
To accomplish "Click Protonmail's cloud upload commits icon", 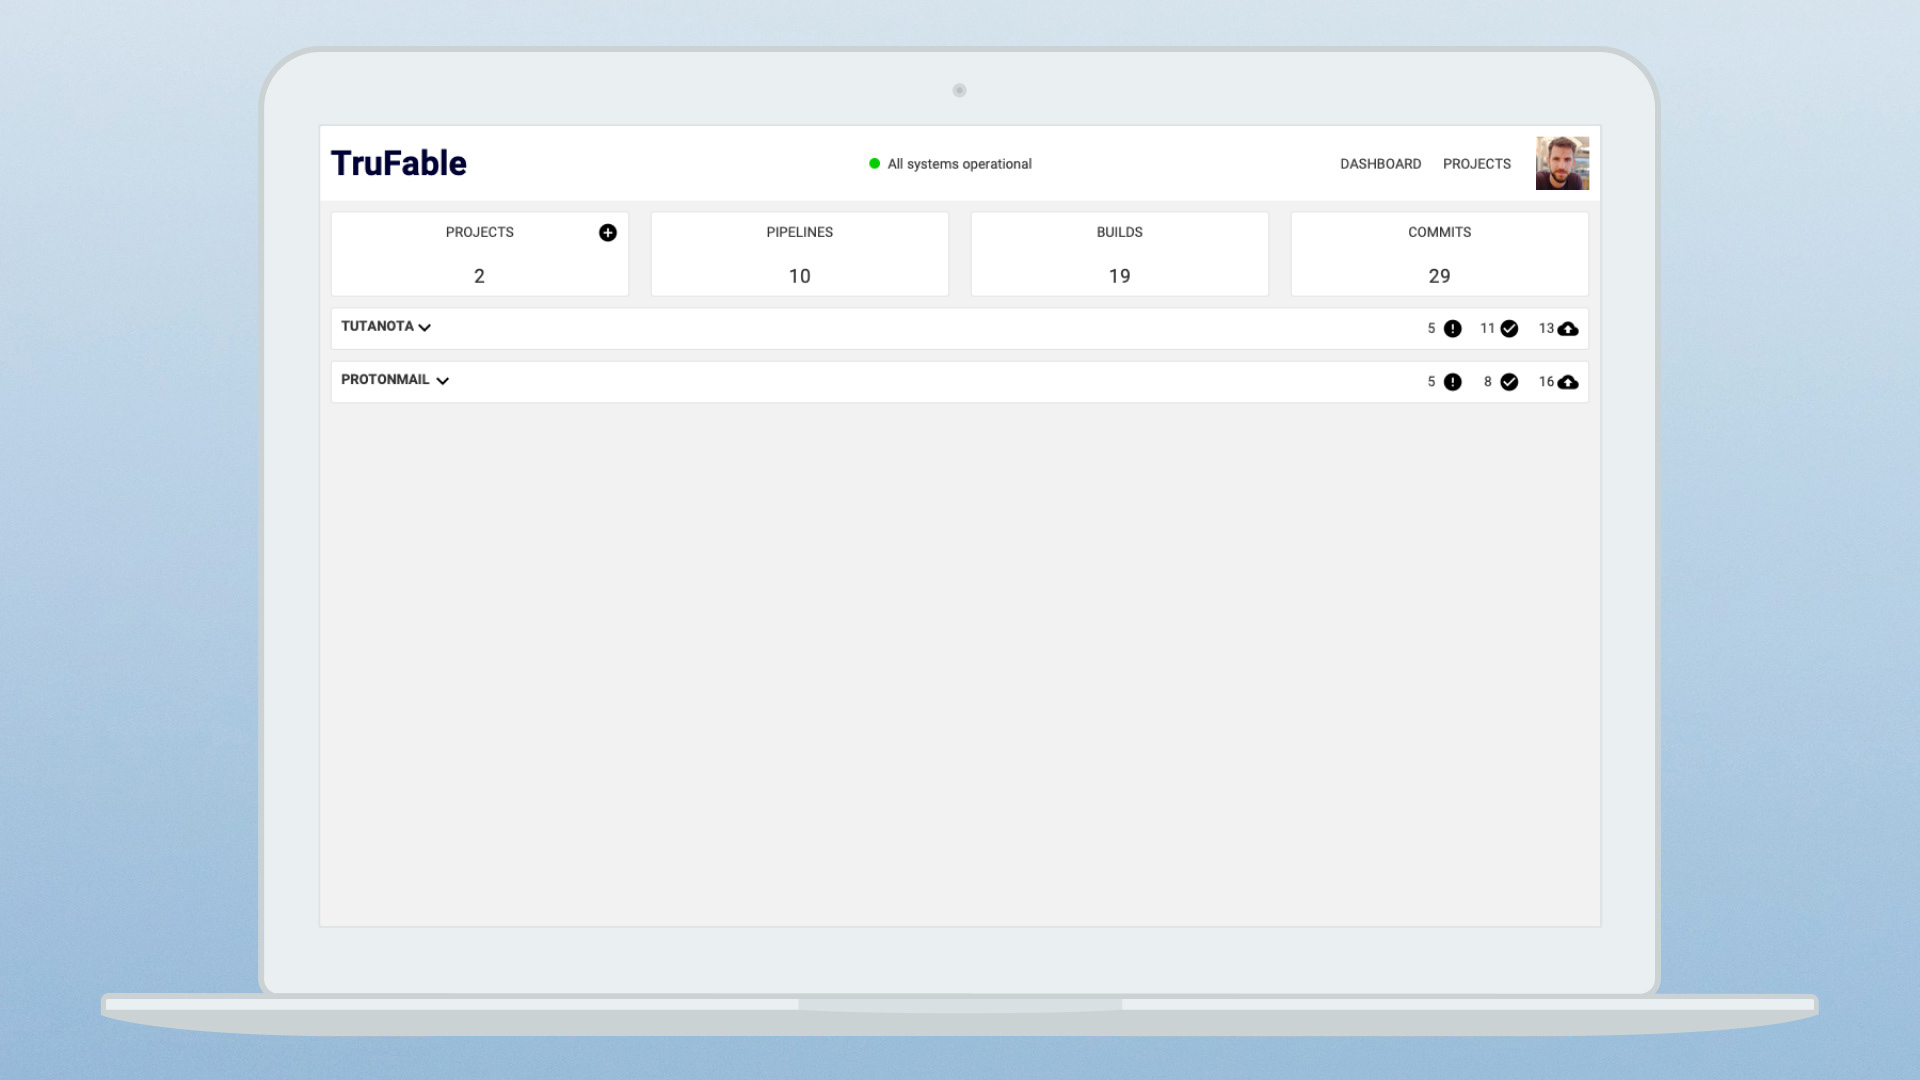I will tap(1567, 382).
